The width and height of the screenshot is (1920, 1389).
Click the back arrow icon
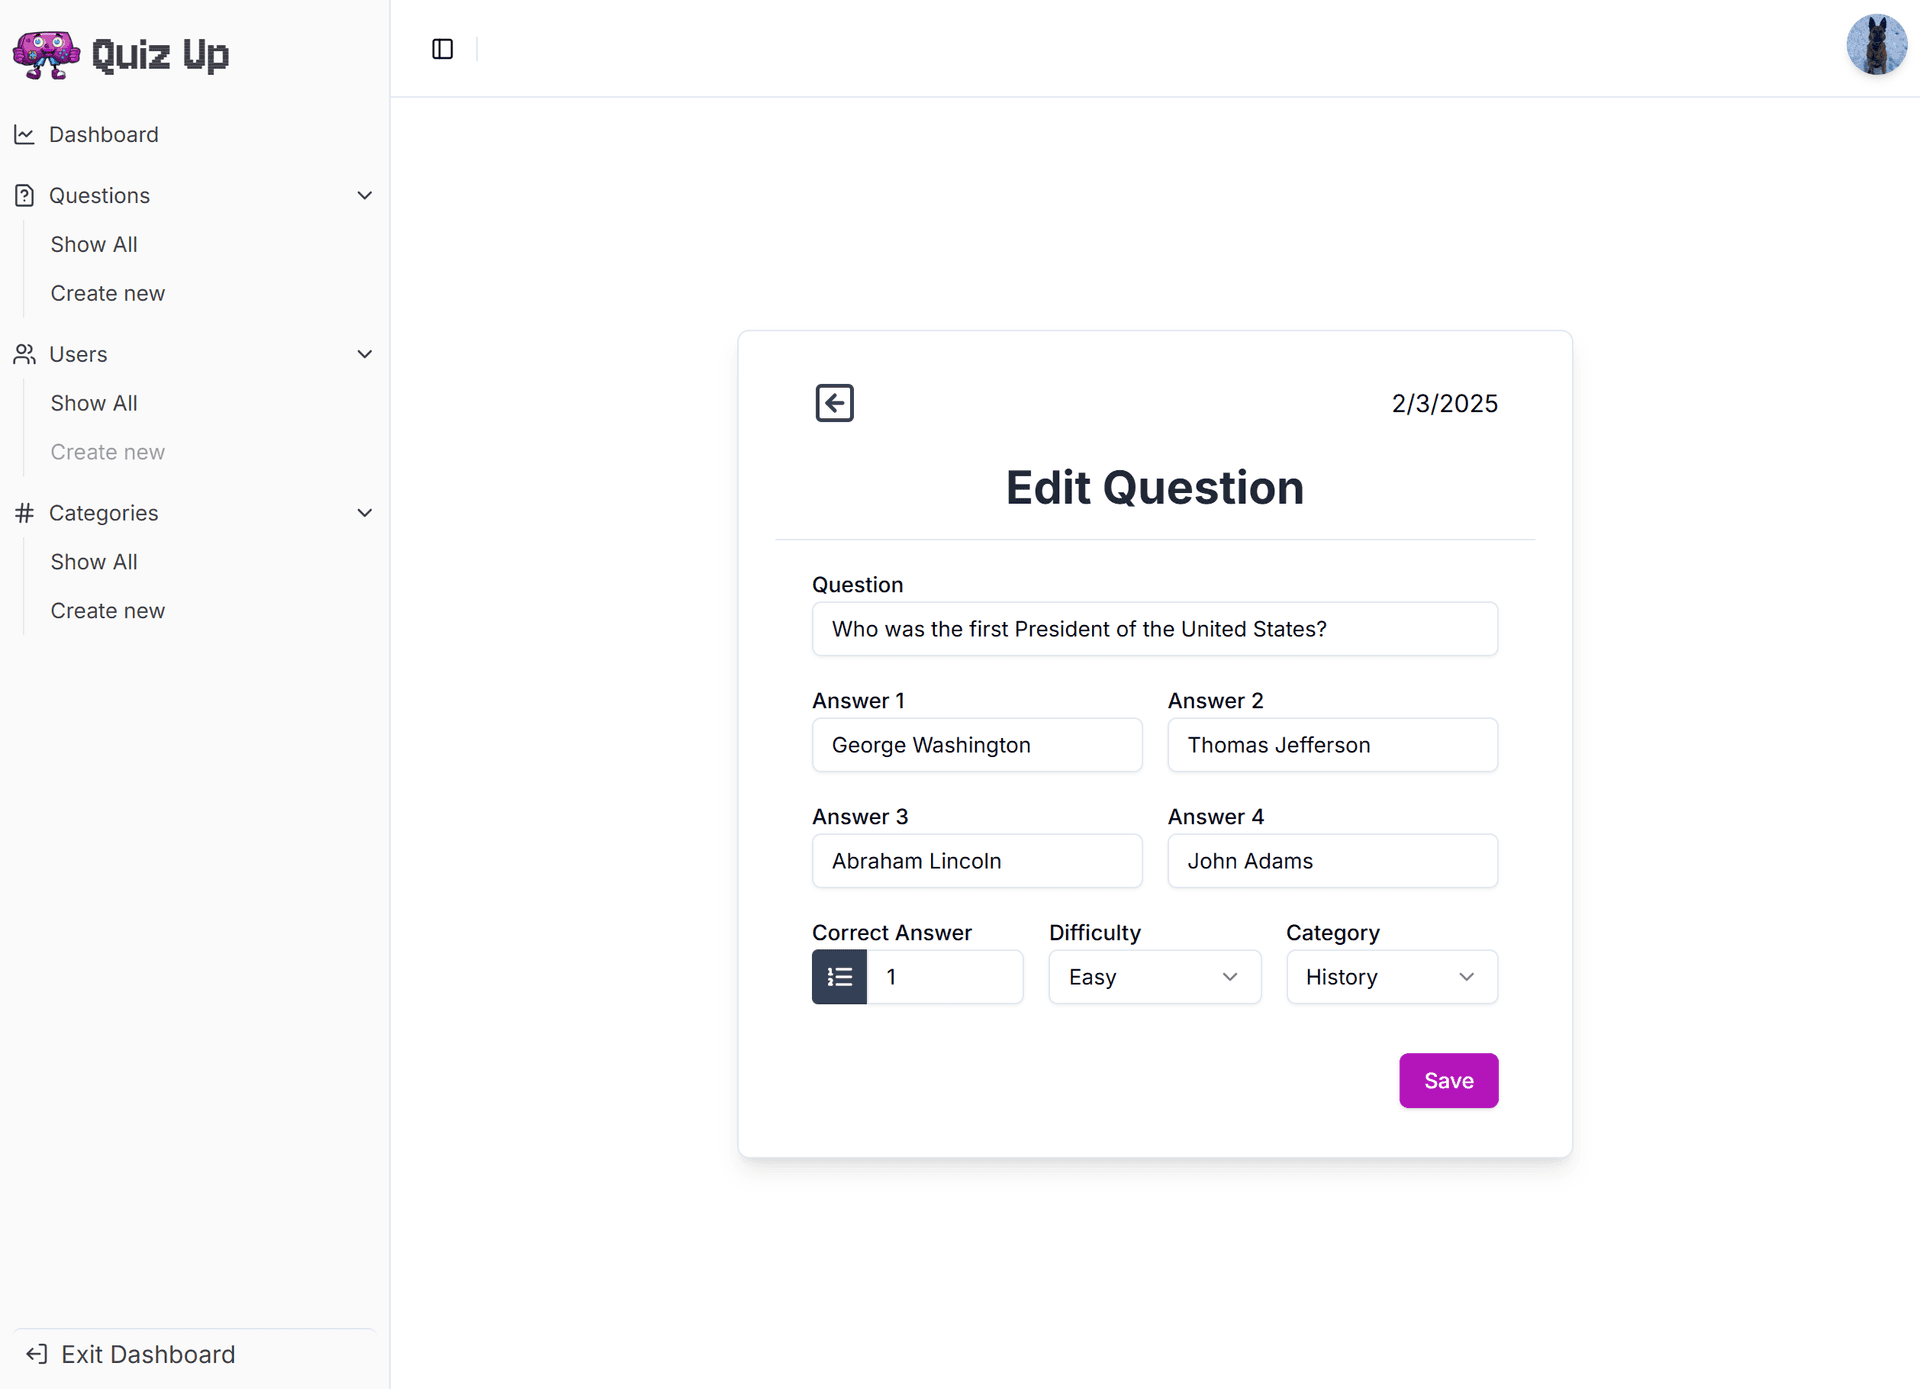834,403
